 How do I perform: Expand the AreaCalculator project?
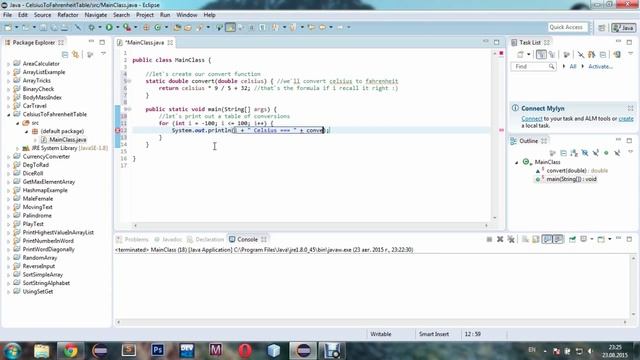[8, 64]
